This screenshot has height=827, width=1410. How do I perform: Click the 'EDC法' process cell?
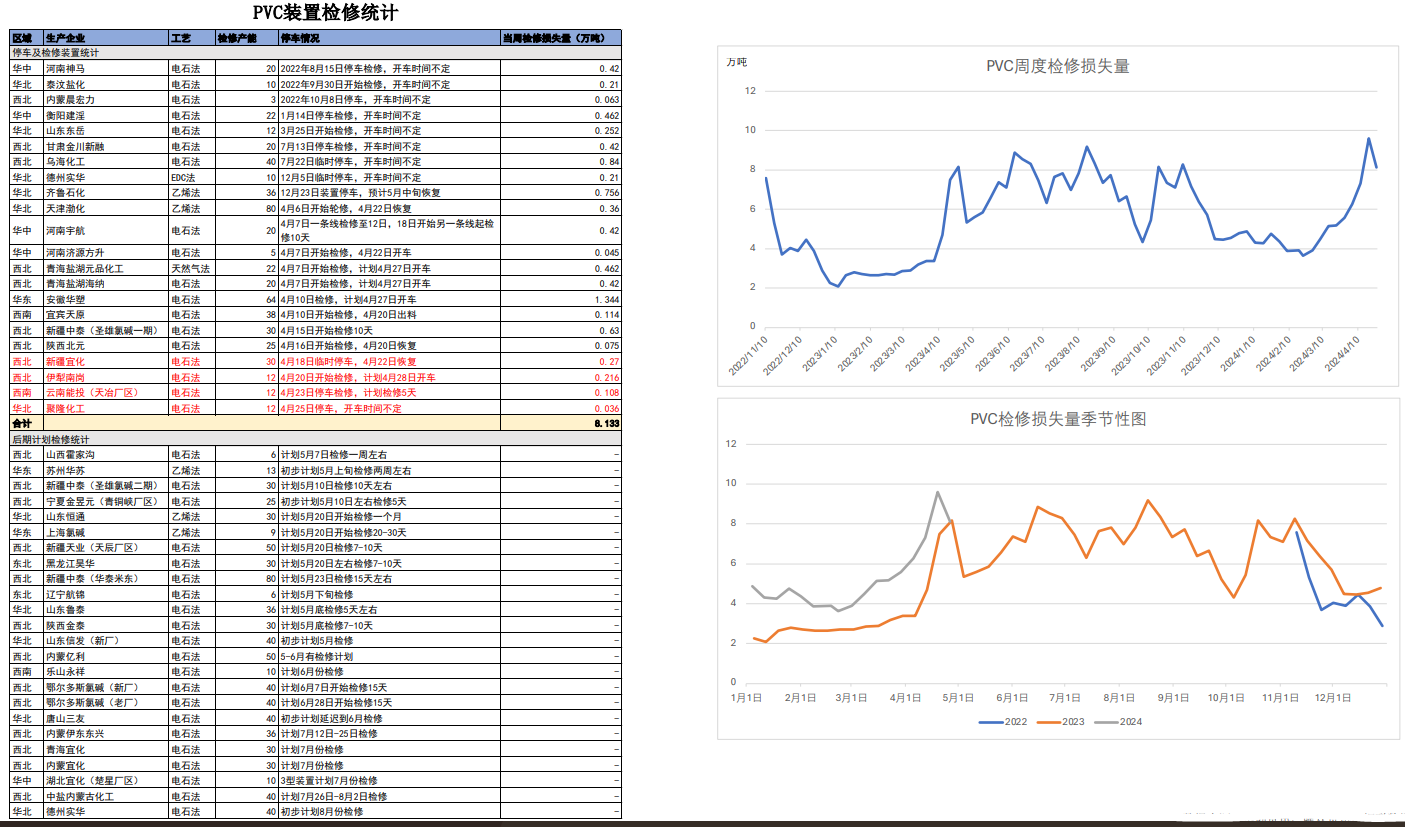[x=192, y=178]
